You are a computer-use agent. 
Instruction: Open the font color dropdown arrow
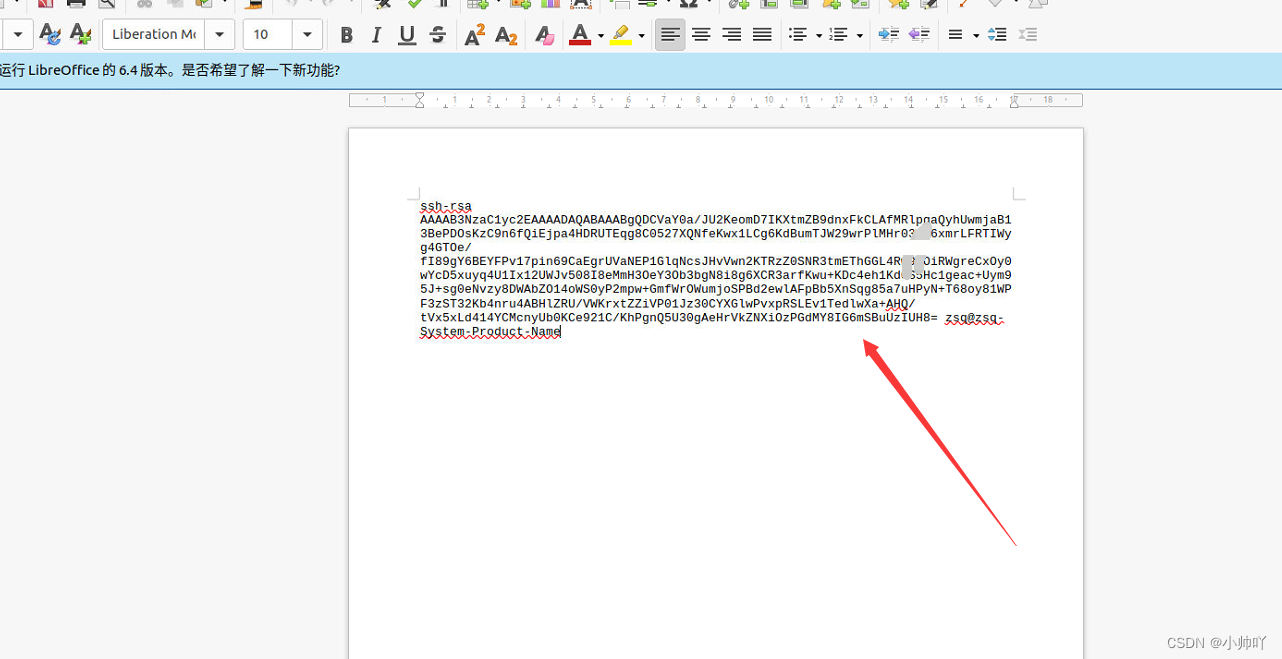601,35
